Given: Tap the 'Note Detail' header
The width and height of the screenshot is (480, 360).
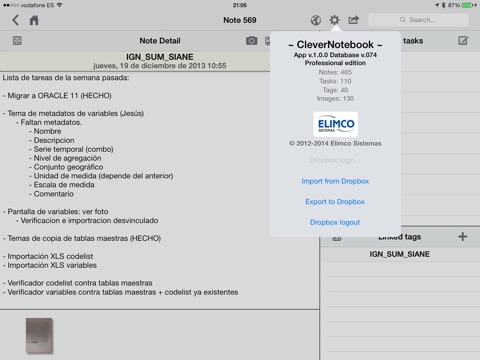Looking at the screenshot, I should 160,41.
